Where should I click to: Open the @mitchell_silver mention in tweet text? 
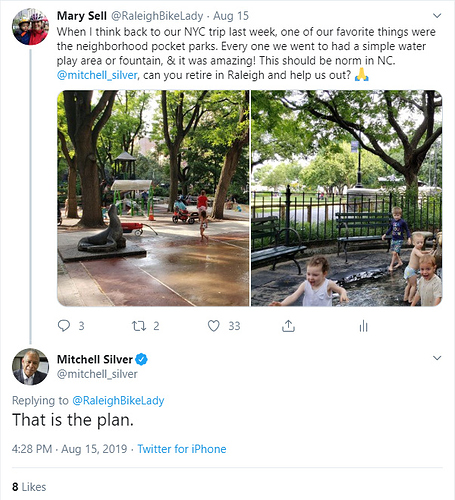[97, 75]
